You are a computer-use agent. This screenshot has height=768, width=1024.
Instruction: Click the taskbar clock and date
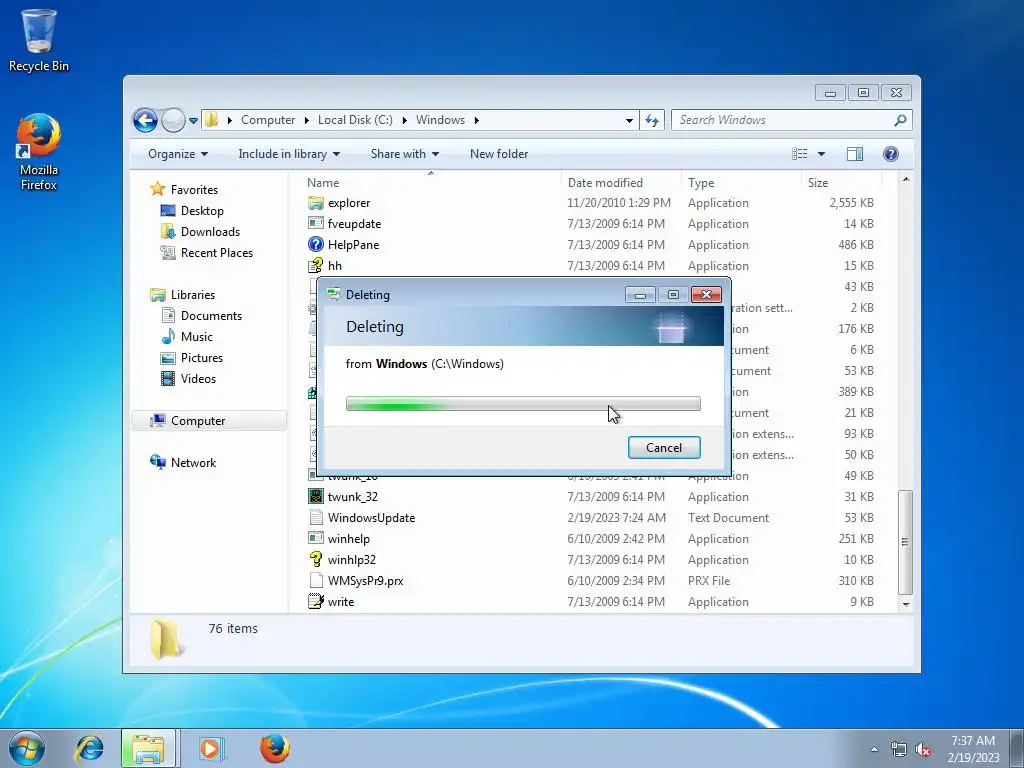coord(973,749)
